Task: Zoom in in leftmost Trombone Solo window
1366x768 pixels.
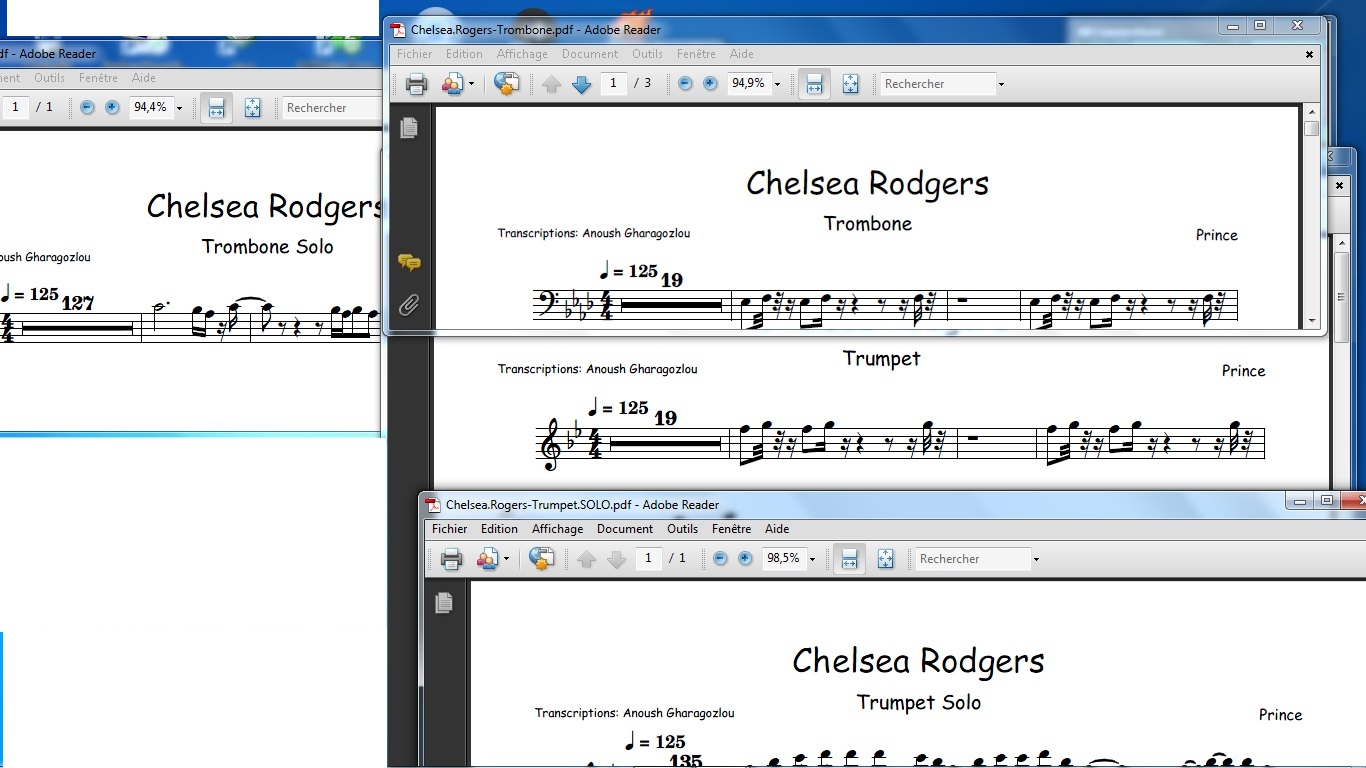Action: click(x=112, y=108)
